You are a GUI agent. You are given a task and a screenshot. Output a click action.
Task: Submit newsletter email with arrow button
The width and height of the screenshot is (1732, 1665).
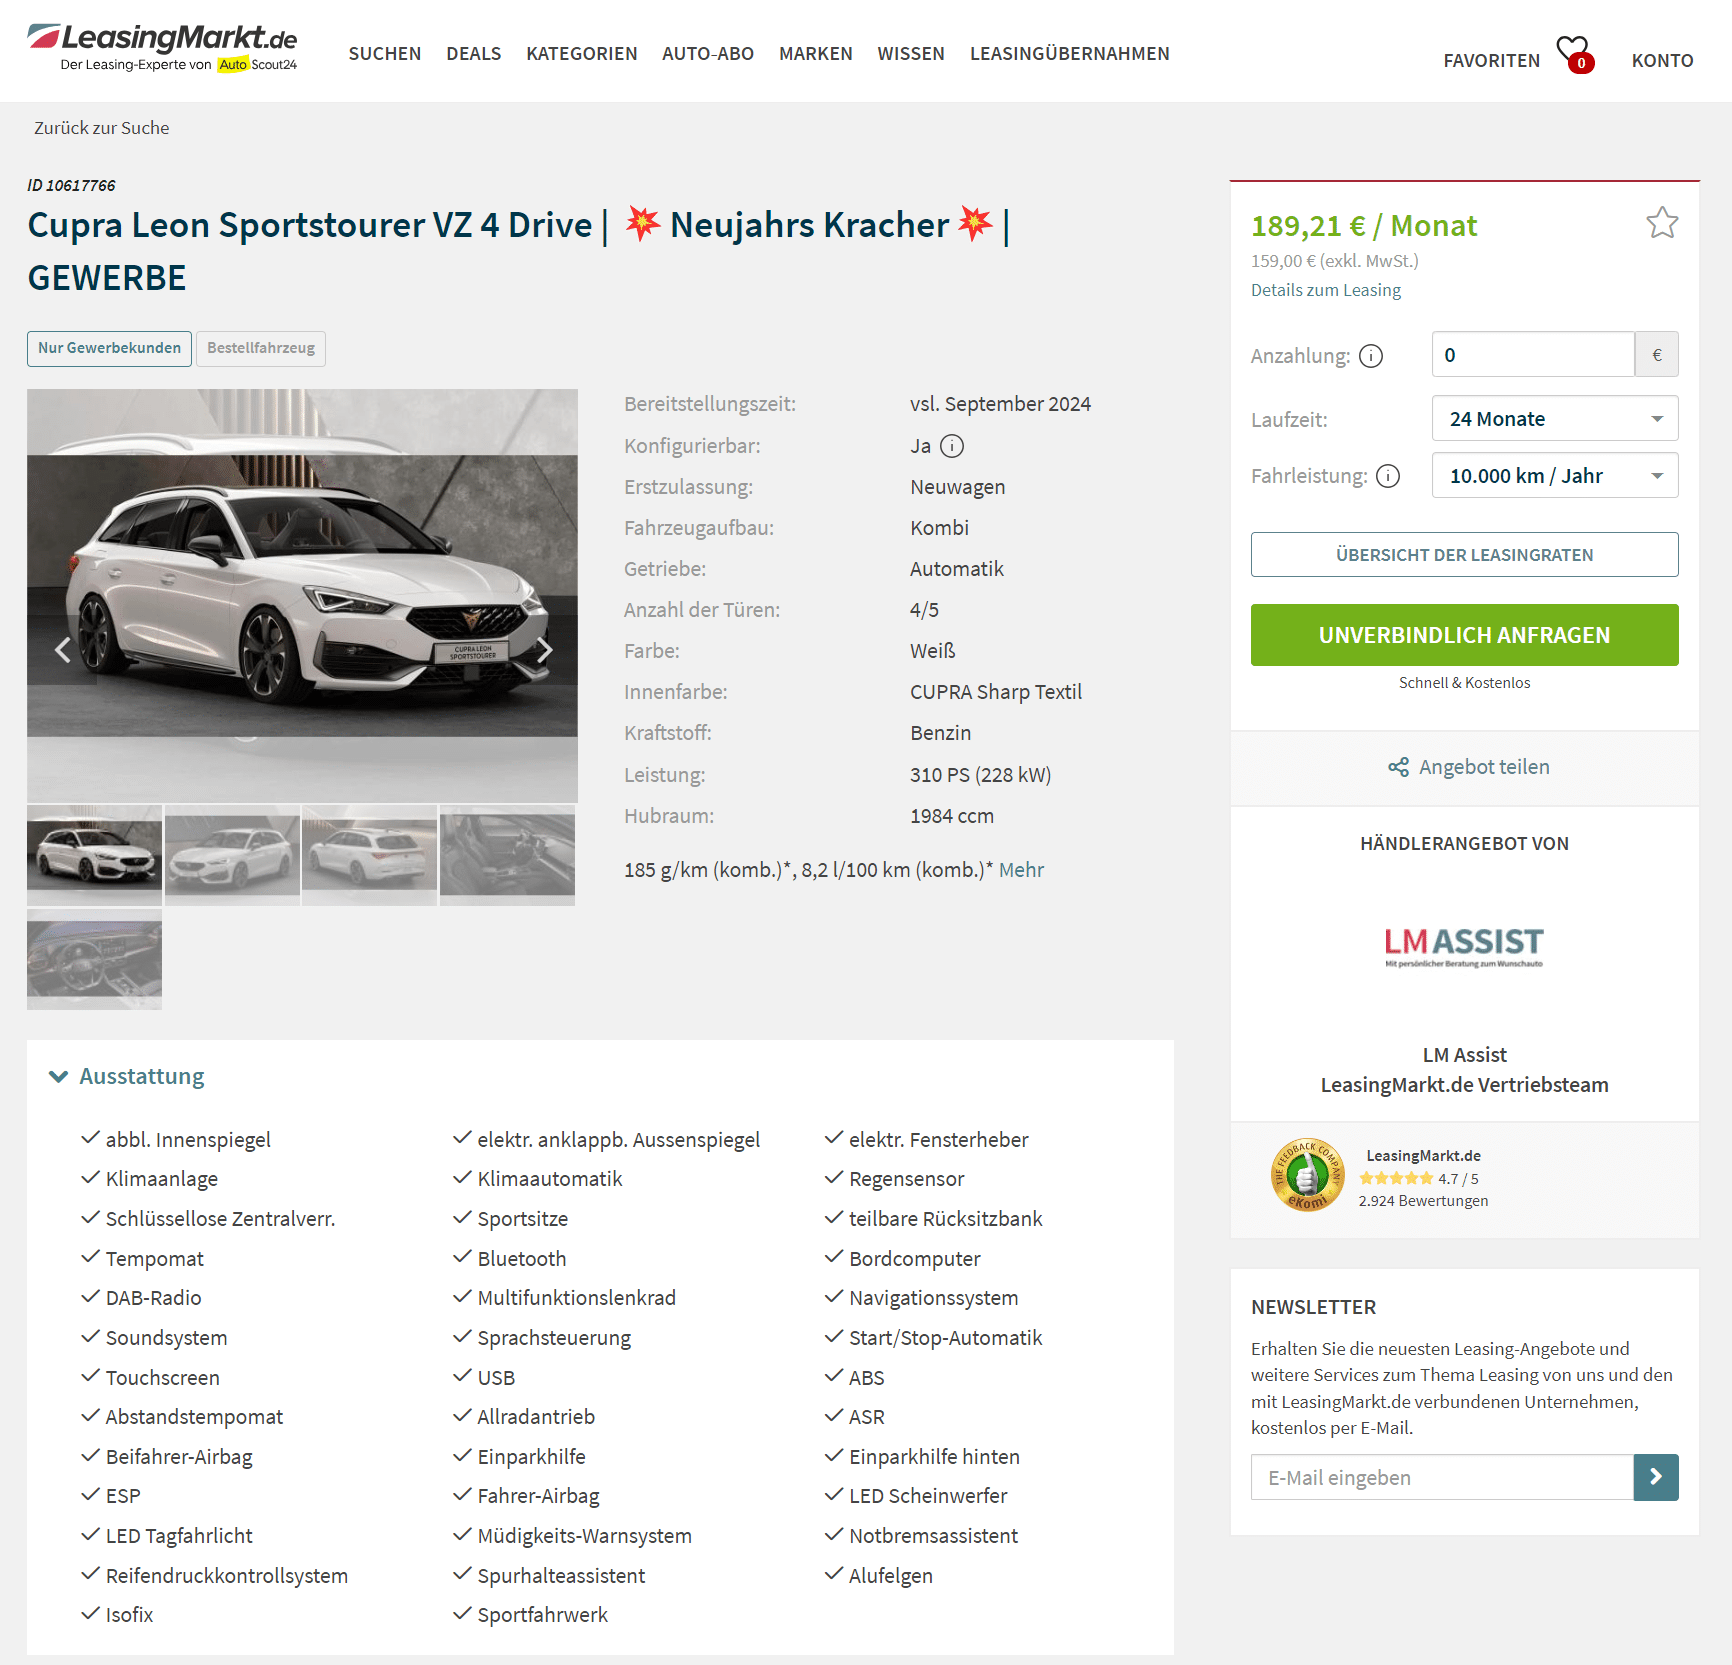[x=1656, y=1477]
